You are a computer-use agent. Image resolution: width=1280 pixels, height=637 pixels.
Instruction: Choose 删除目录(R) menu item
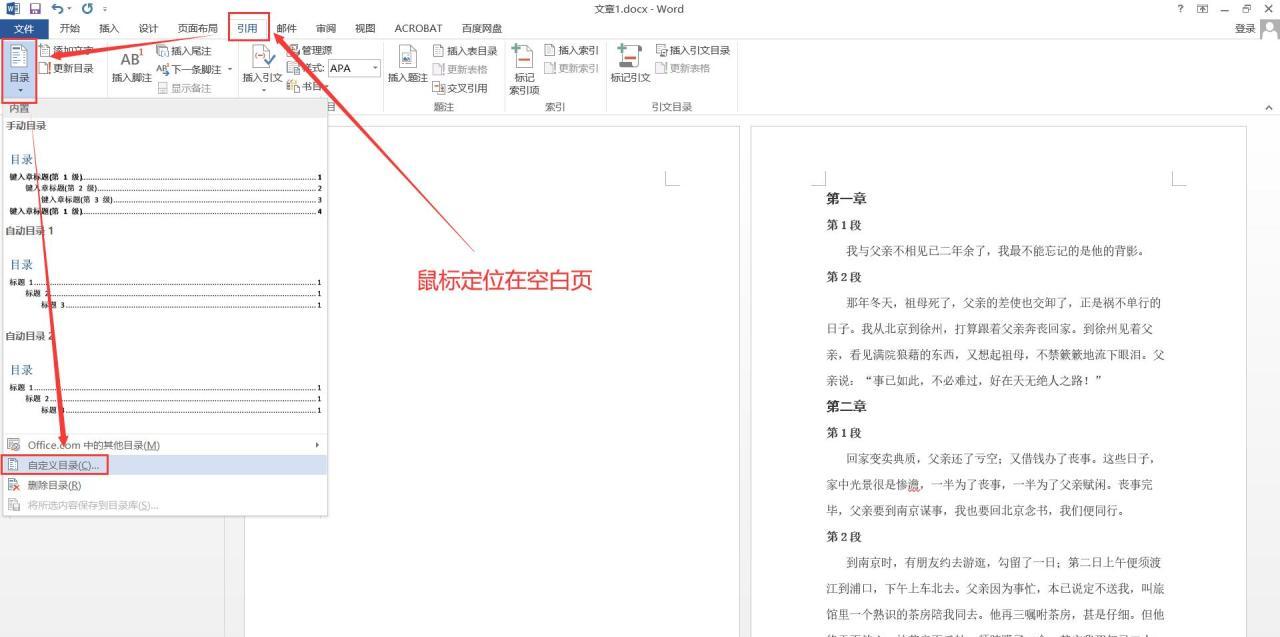pos(165,485)
